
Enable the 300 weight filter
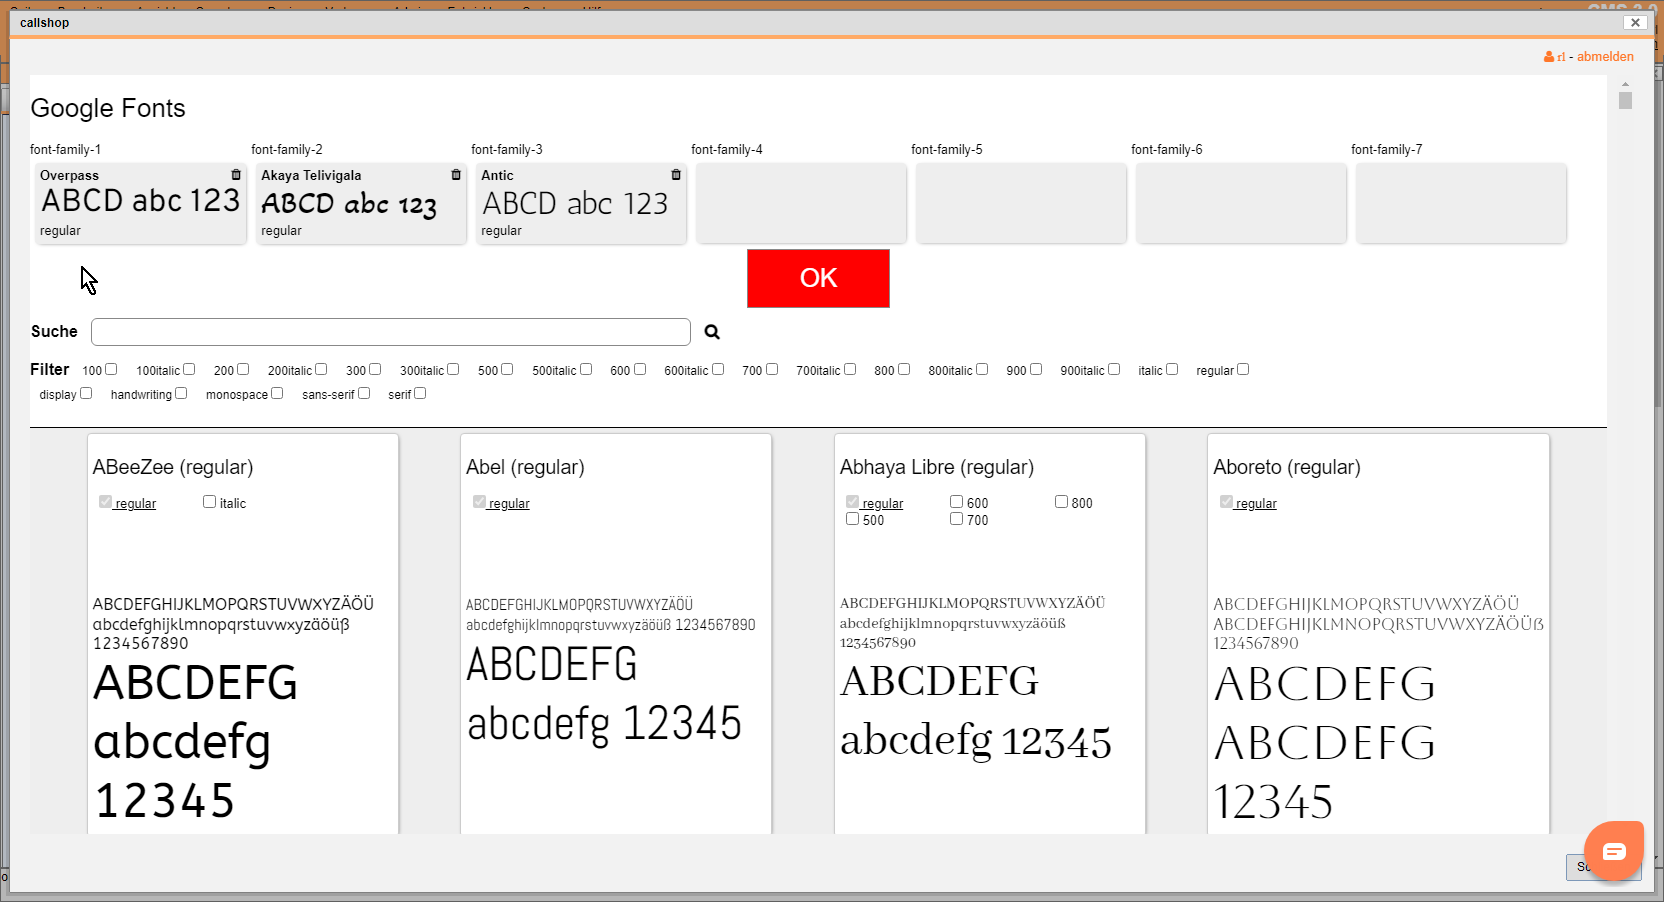tap(375, 369)
